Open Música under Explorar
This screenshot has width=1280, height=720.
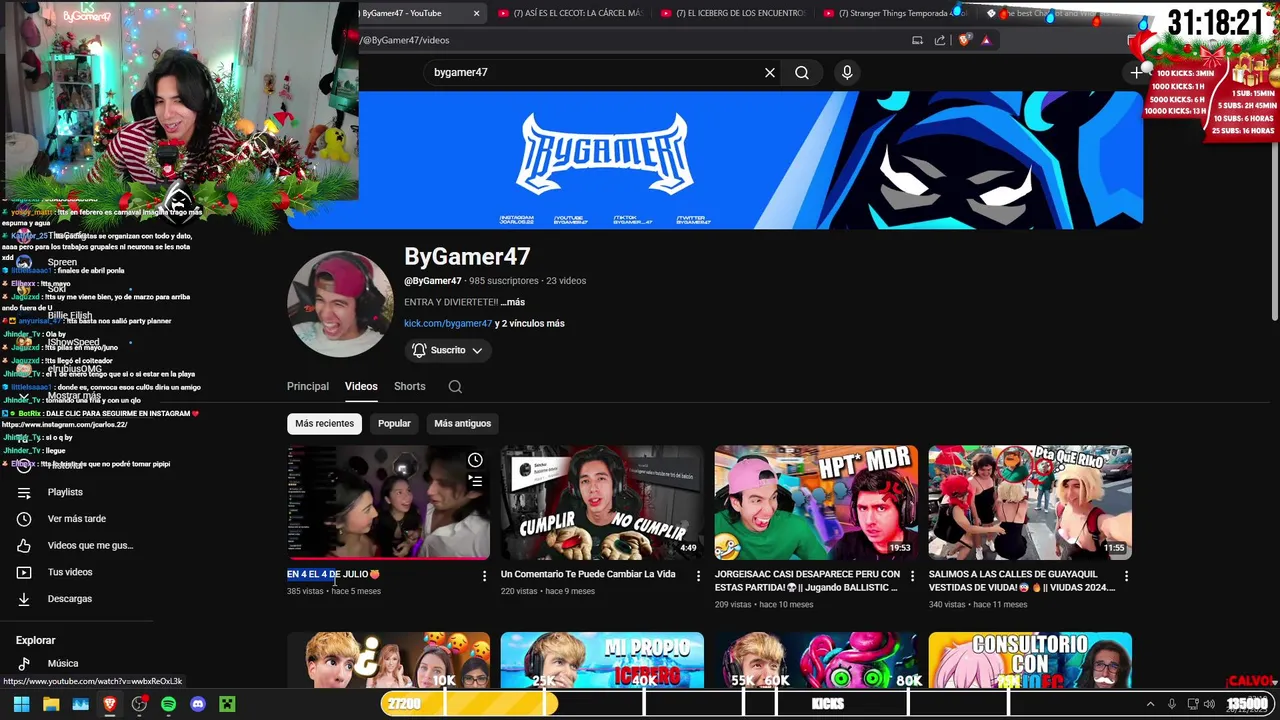coord(62,663)
